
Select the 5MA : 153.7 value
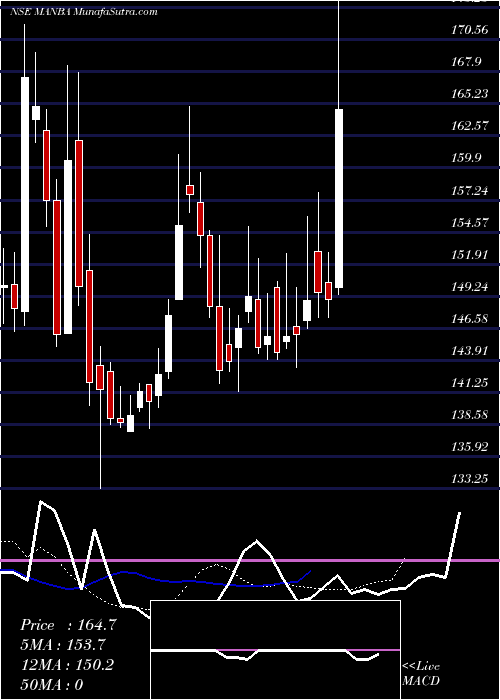click(63, 645)
